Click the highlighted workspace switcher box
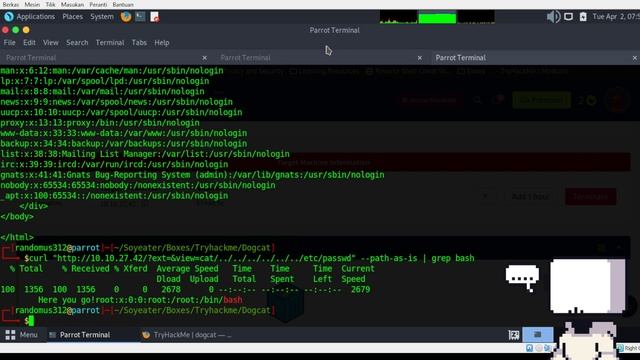Screen dimensions: 640x360 click(538, 335)
